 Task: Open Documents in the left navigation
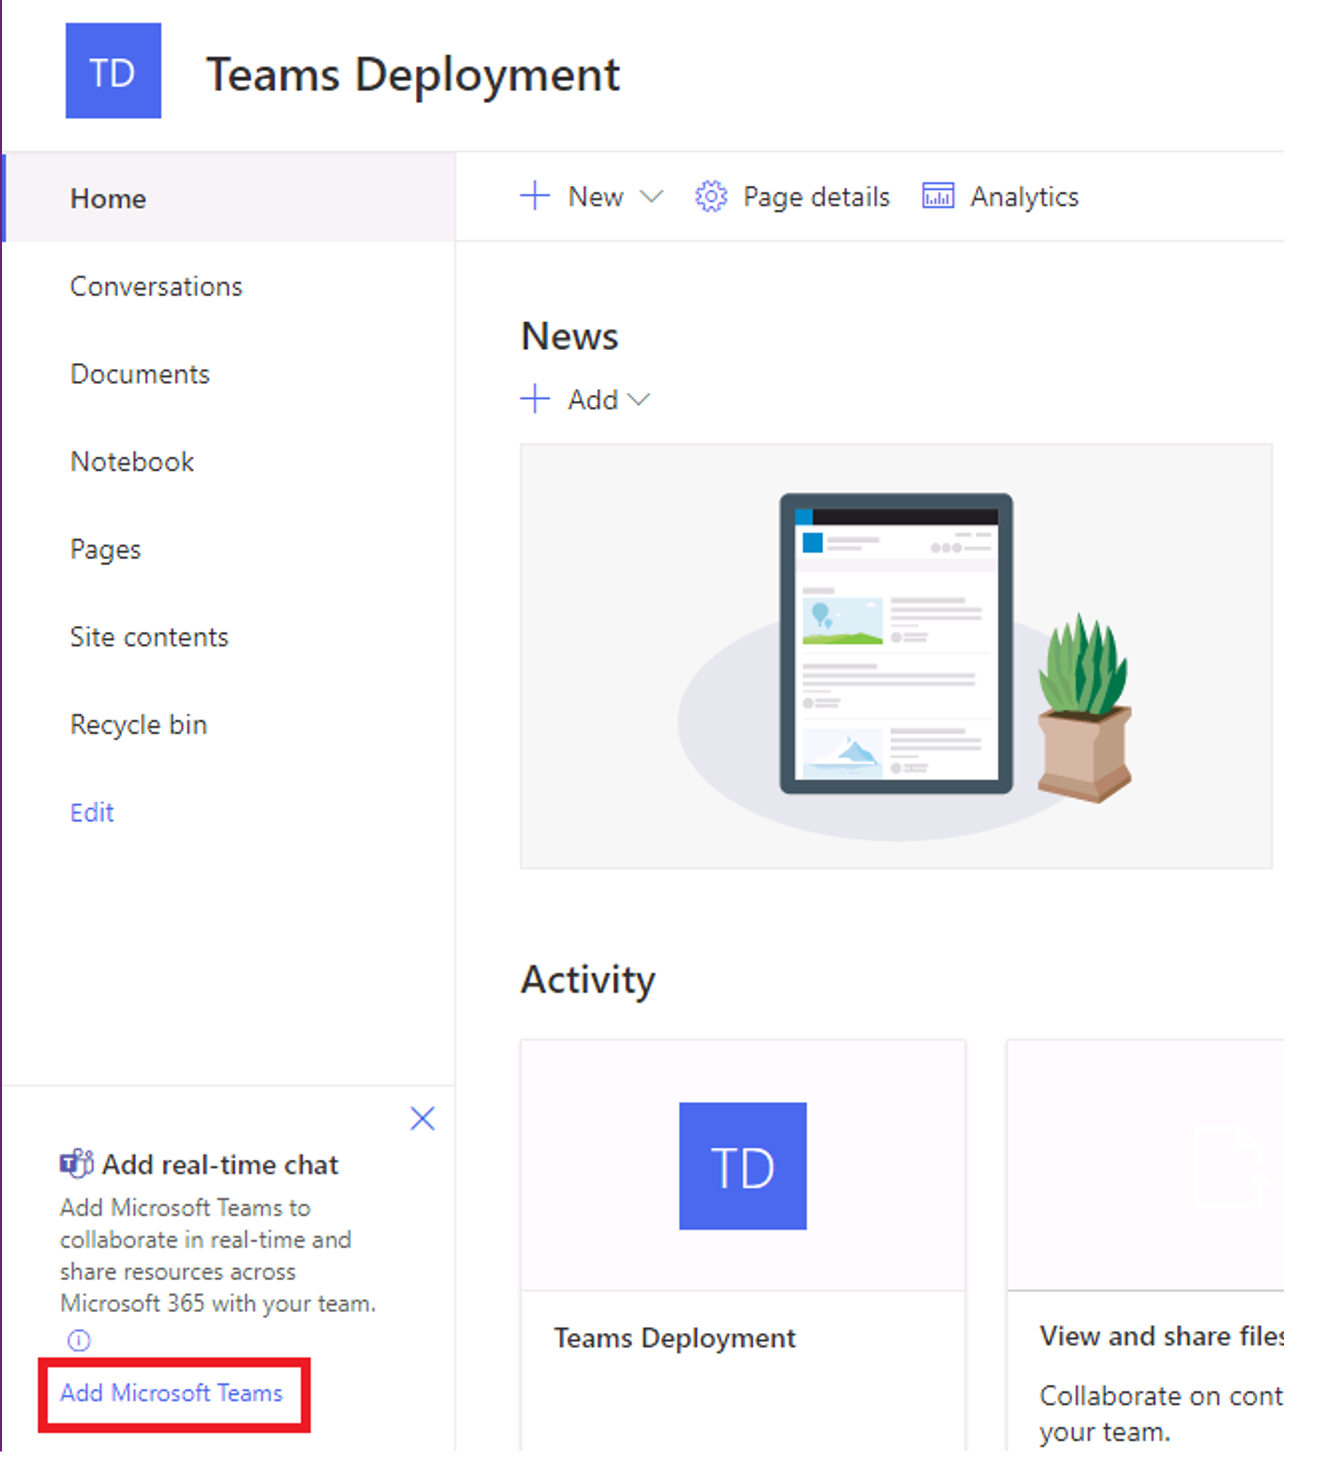pos(140,374)
